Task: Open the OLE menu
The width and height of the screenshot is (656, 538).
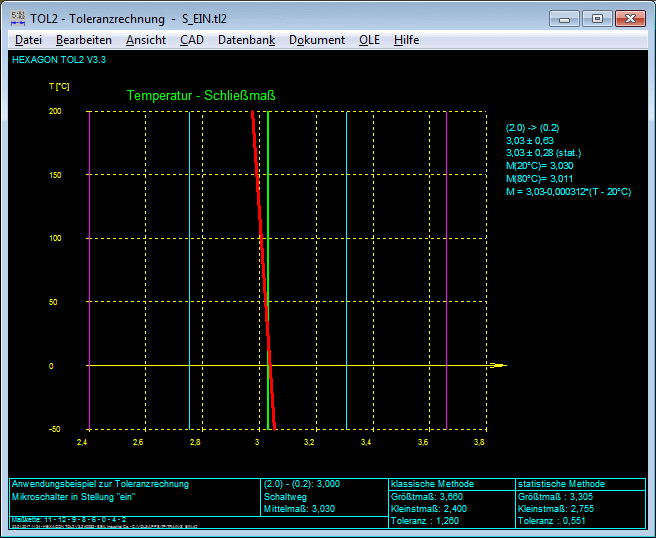Action: 369,40
